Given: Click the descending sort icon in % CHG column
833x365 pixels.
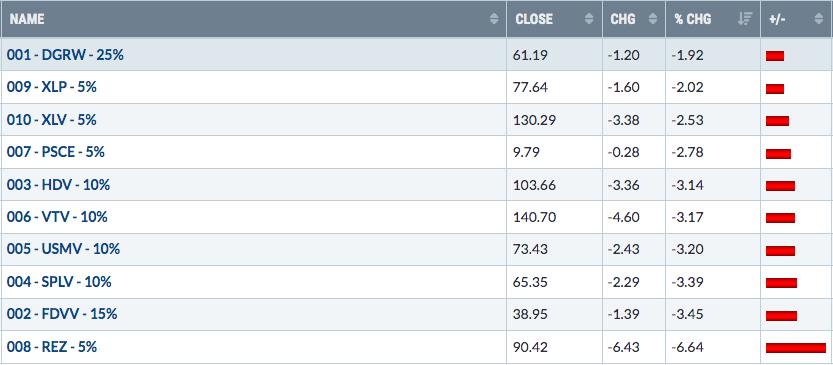Looking at the screenshot, I should pos(745,19).
